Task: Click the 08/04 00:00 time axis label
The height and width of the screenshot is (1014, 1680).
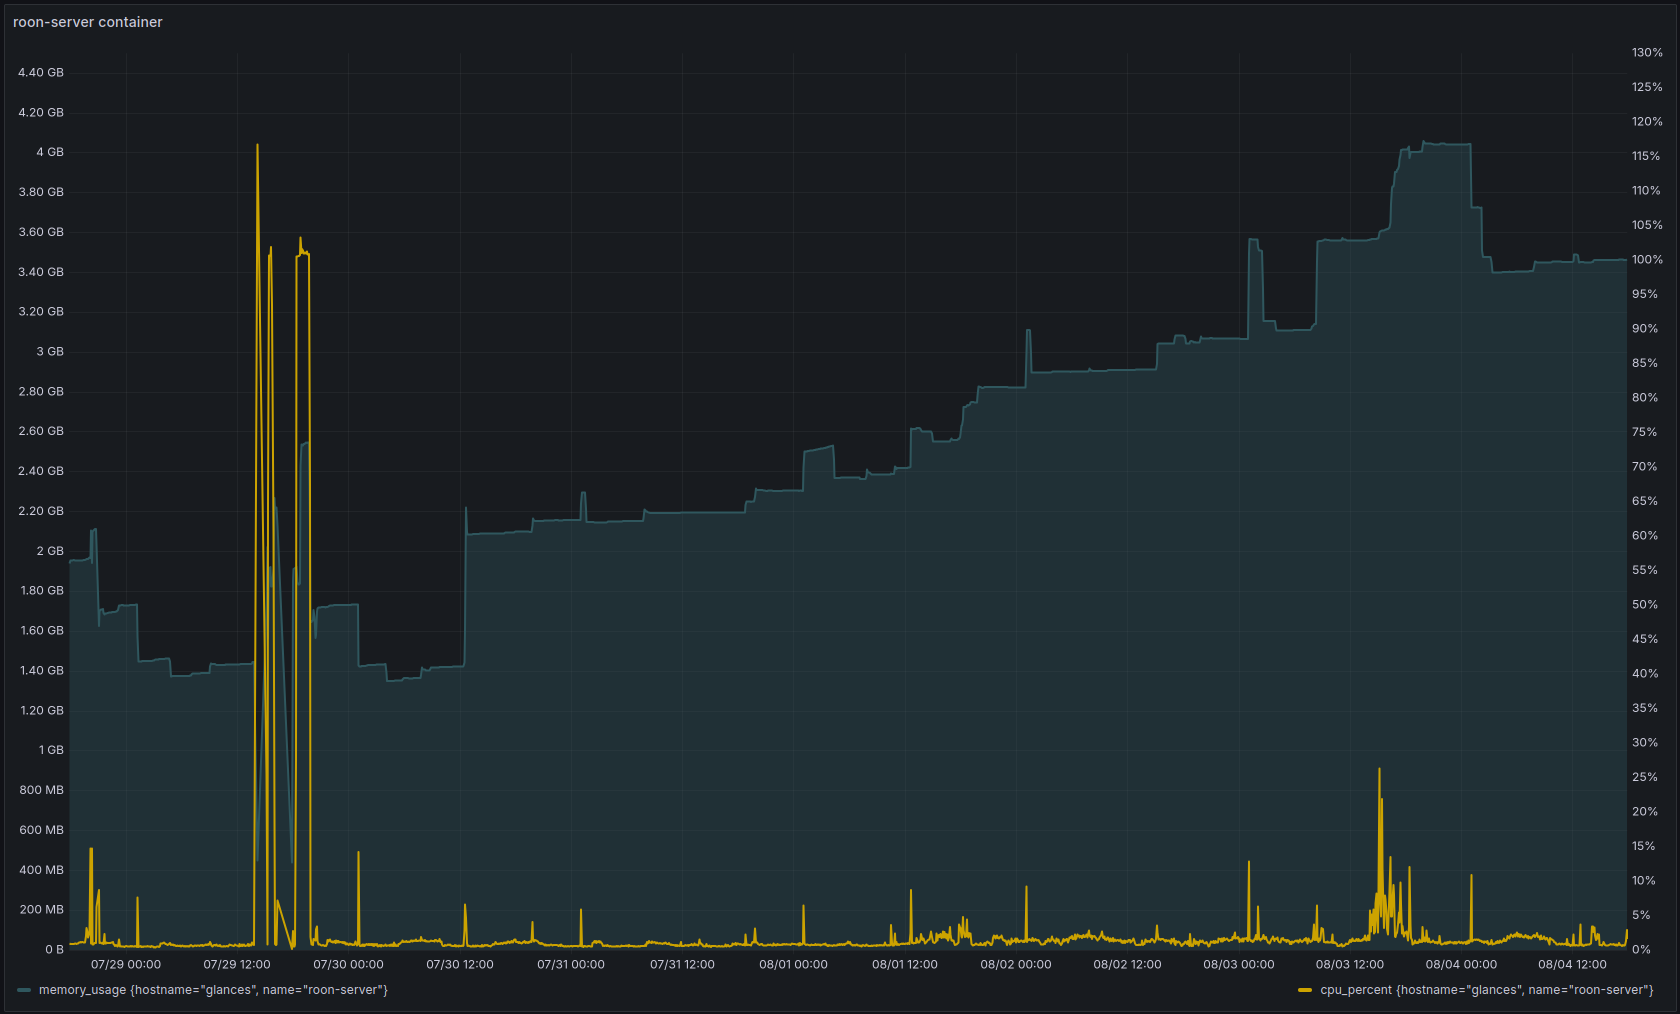Action: pos(1461,965)
